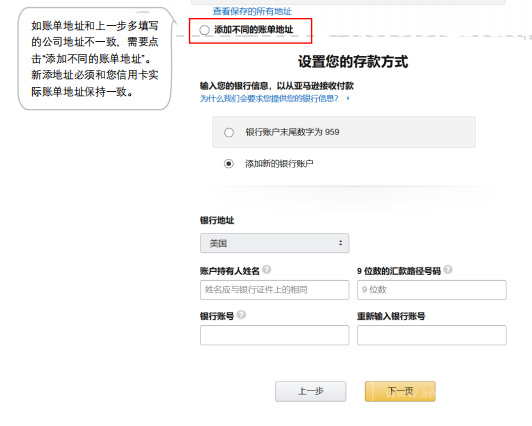
Task: Click the dropdown arrows on 美国 selector
Action: click(340, 243)
